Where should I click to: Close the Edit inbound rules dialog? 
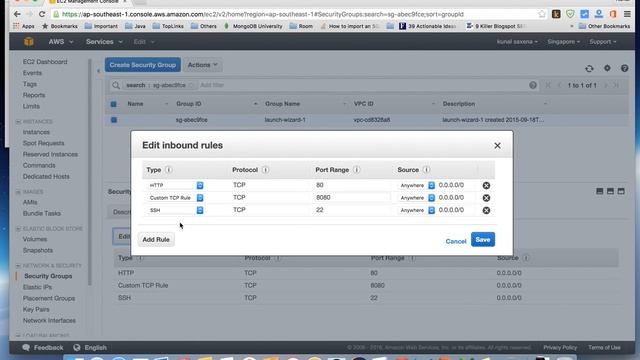[497, 145]
